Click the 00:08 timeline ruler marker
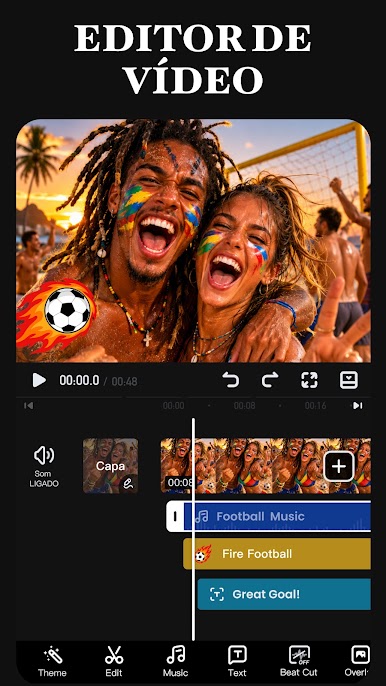This screenshot has height=686, width=386. [244, 406]
